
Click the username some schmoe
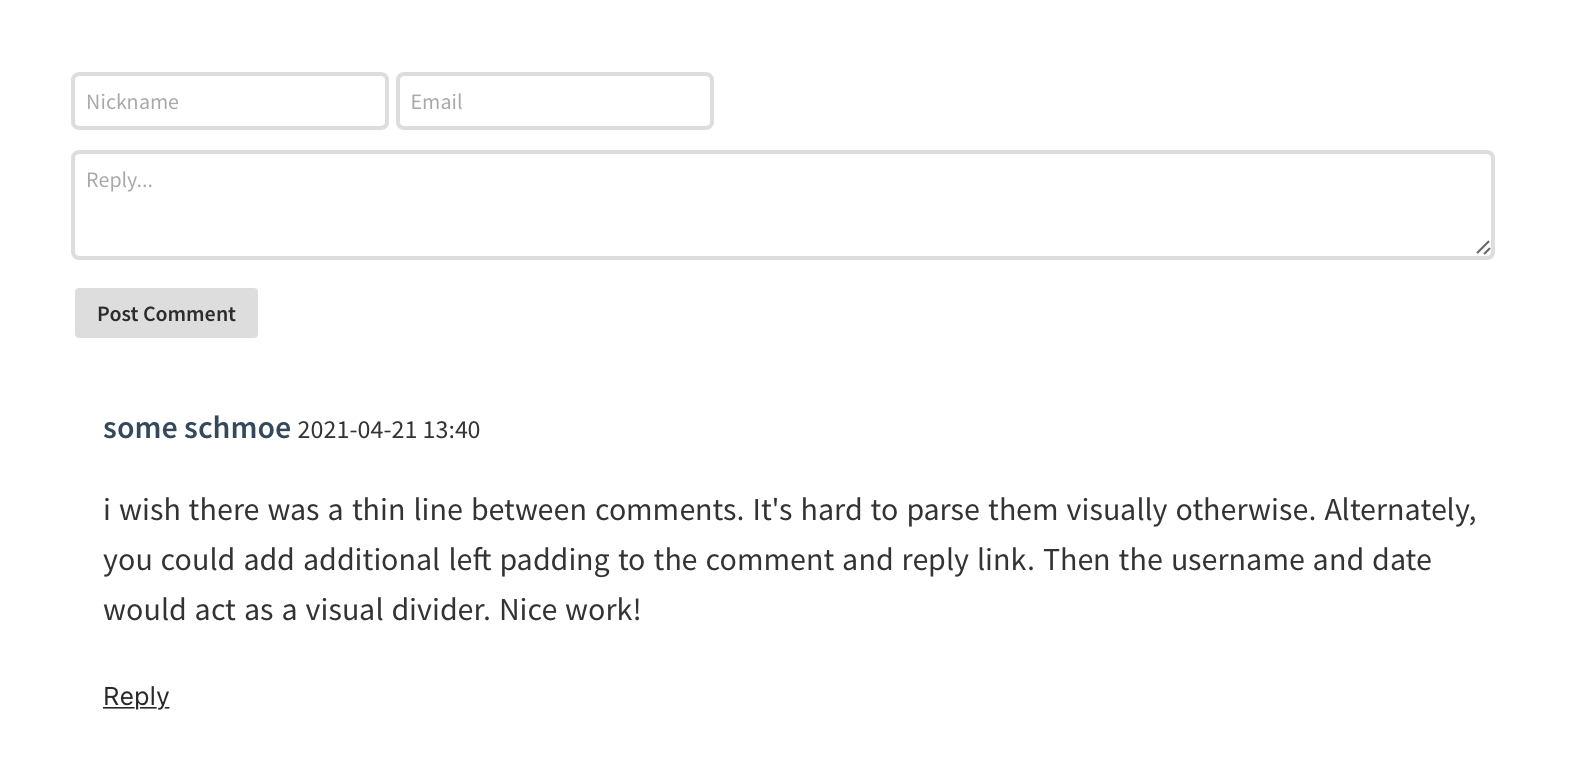[196, 428]
